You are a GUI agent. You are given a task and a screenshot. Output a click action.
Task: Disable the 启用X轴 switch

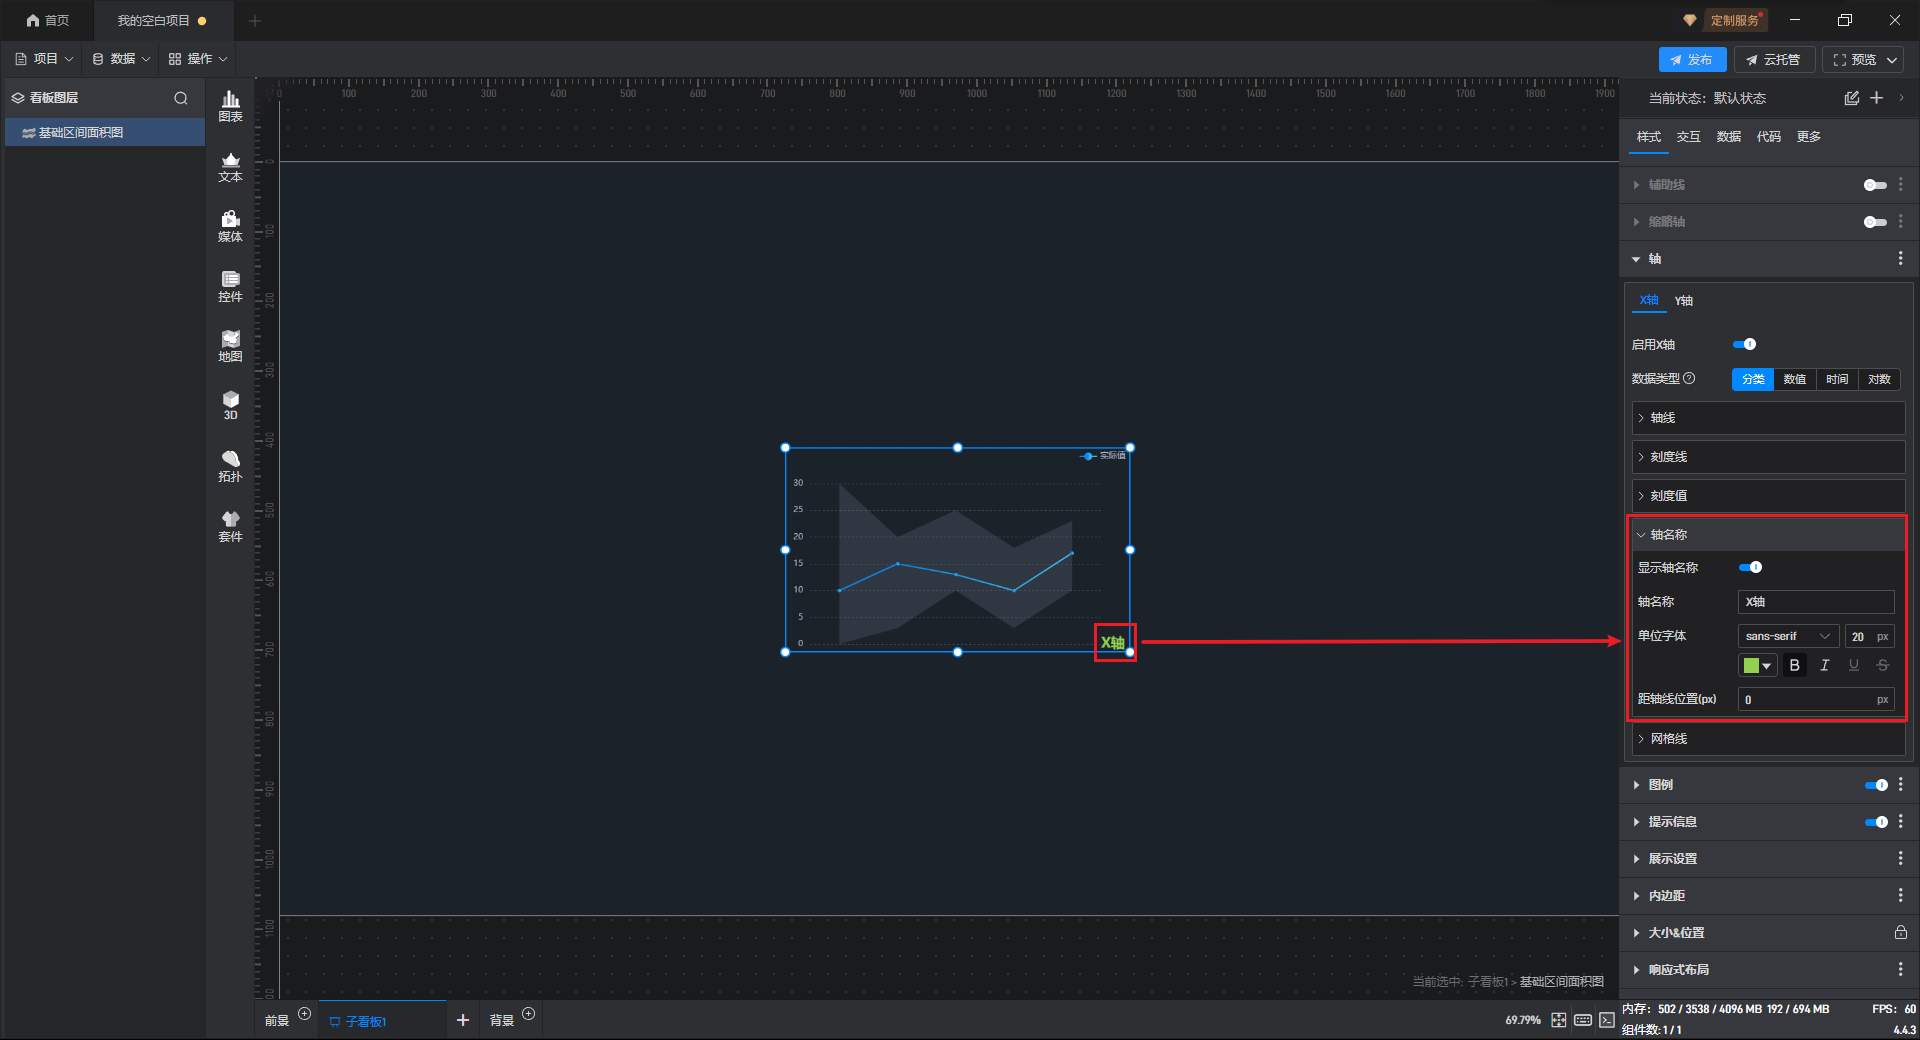point(1745,344)
